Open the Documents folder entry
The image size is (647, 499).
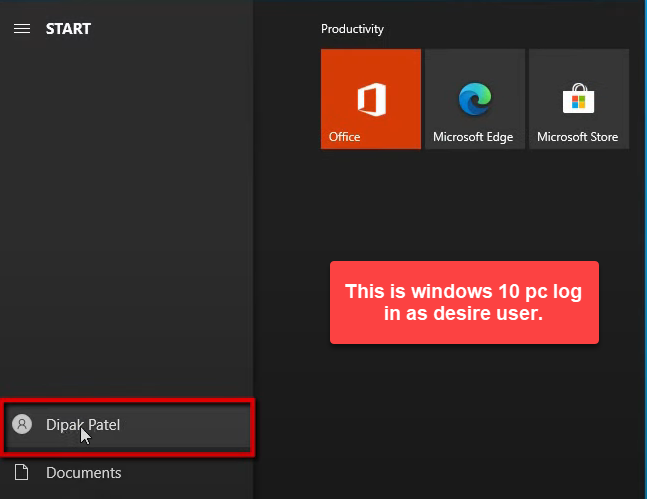pos(127,473)
